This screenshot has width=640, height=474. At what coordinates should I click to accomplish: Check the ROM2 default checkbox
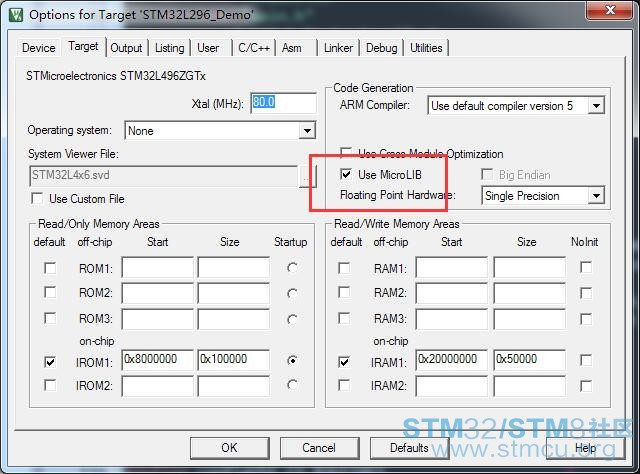tap(50, 293)
